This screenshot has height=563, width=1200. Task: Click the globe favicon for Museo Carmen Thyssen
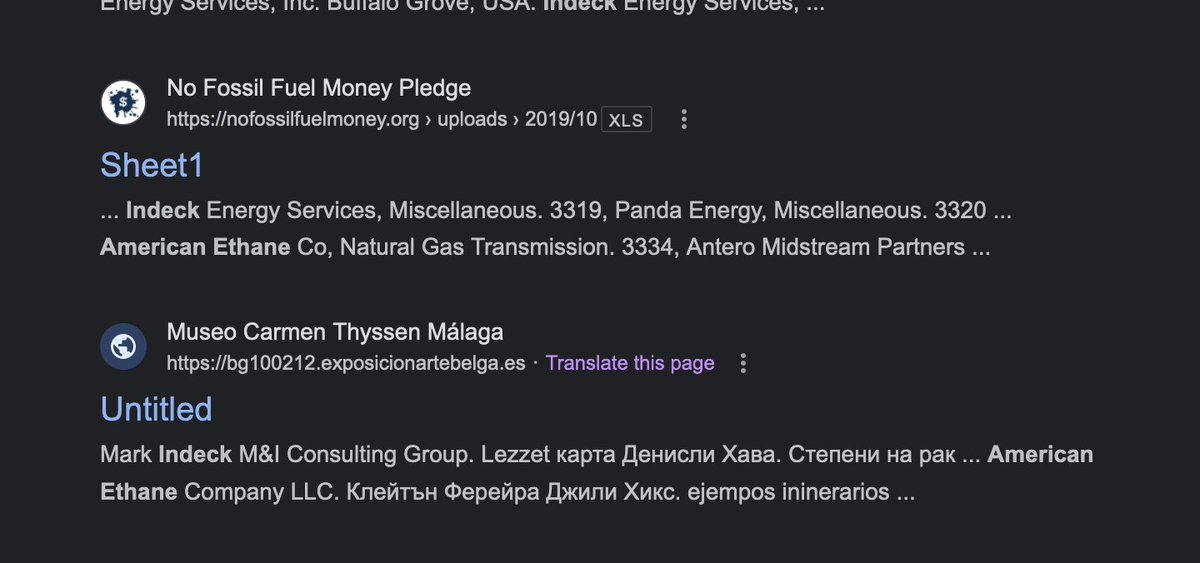124,346
